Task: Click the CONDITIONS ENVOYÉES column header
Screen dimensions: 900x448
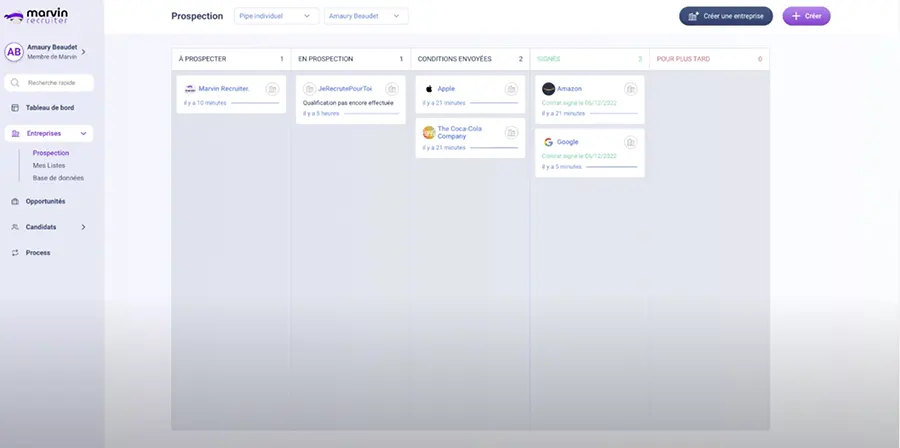Action: [x=470, y=59]
